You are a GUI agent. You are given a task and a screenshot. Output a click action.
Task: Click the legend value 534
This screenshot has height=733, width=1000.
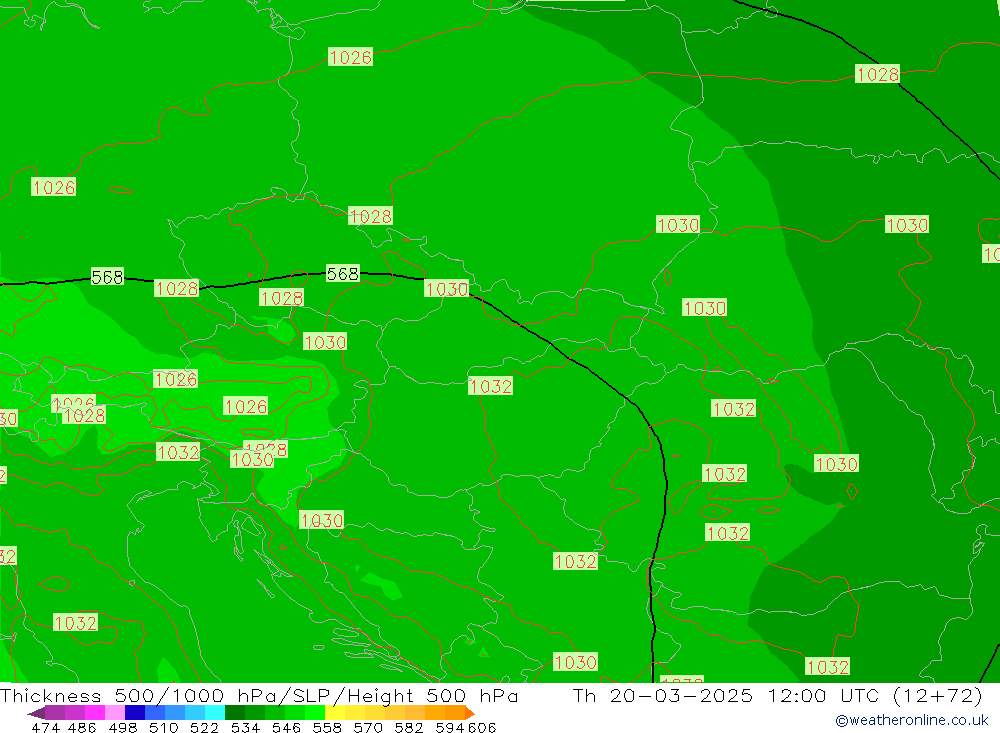246,727
